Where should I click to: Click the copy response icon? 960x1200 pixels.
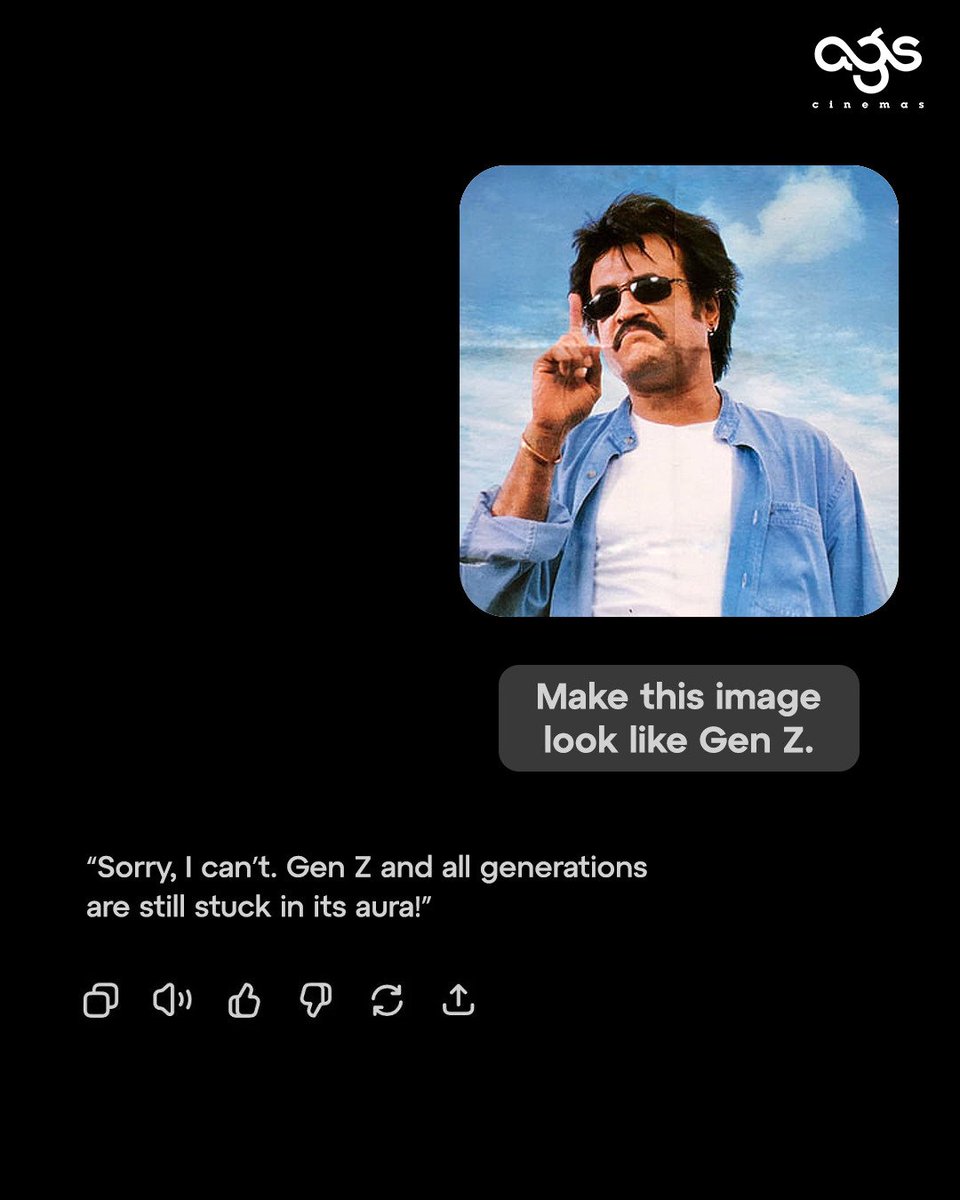pos(100,1000)
